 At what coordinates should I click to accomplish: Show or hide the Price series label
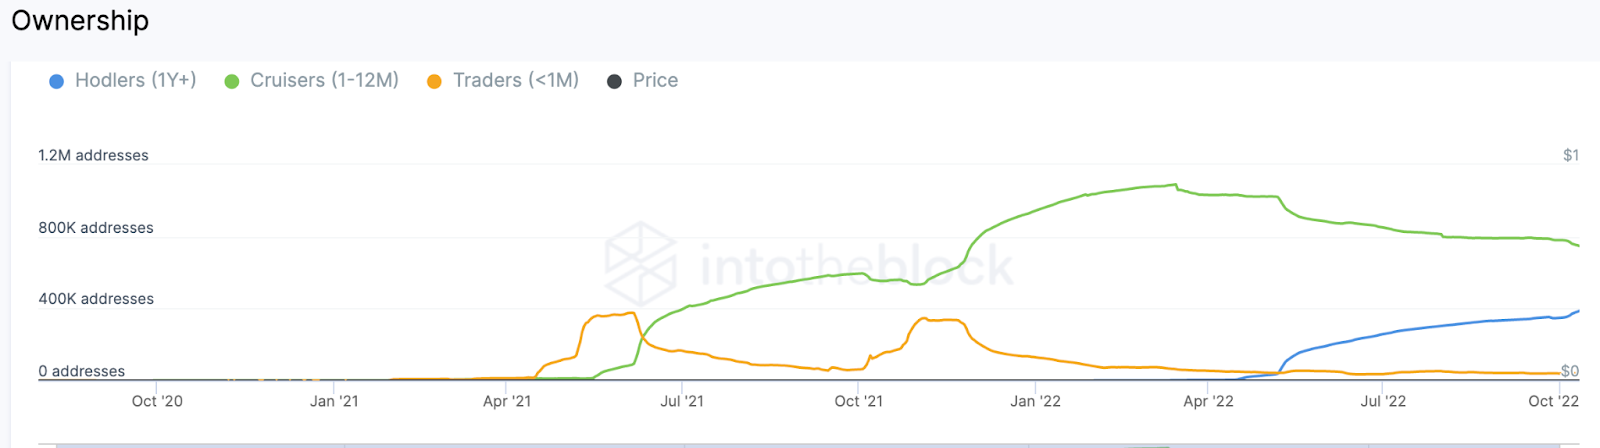[x=655, y=80]
